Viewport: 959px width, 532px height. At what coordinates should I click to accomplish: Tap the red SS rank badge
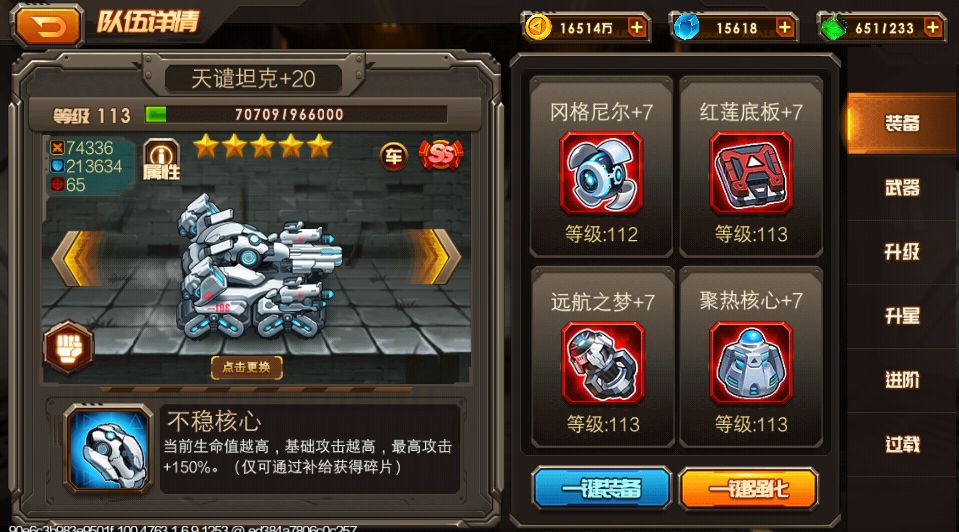coord(440,155)
